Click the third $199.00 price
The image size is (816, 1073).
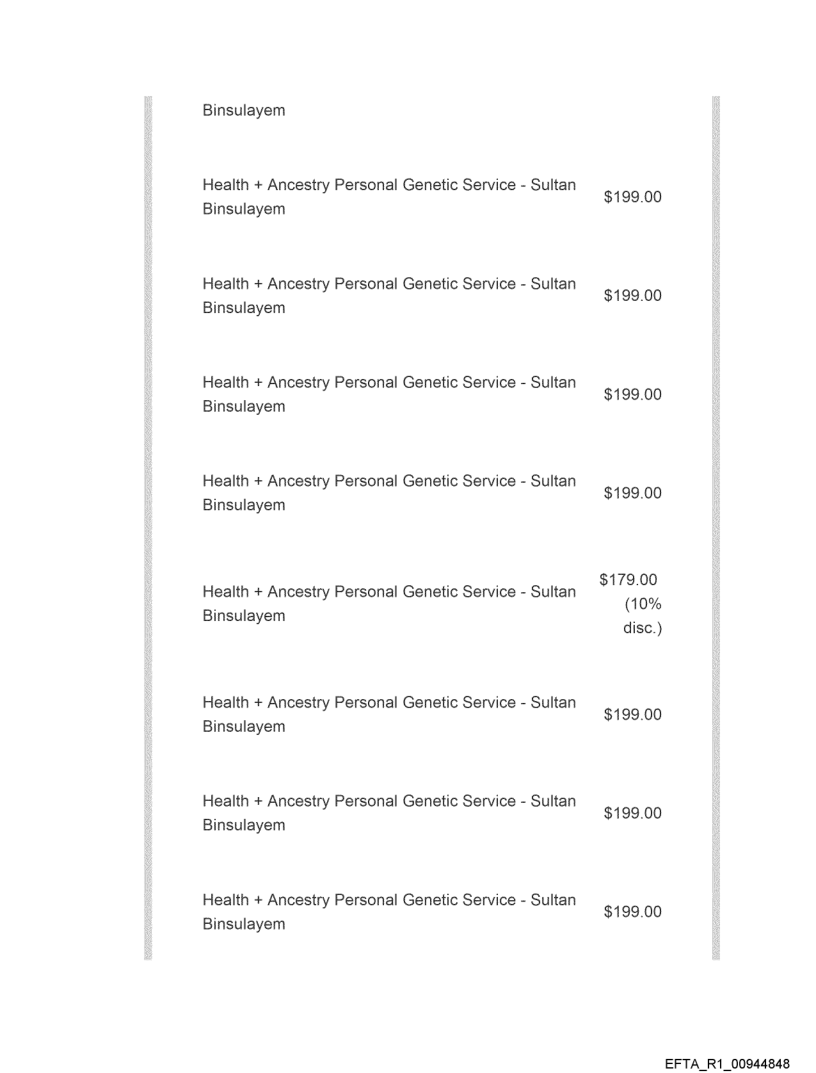pos(632,394)
